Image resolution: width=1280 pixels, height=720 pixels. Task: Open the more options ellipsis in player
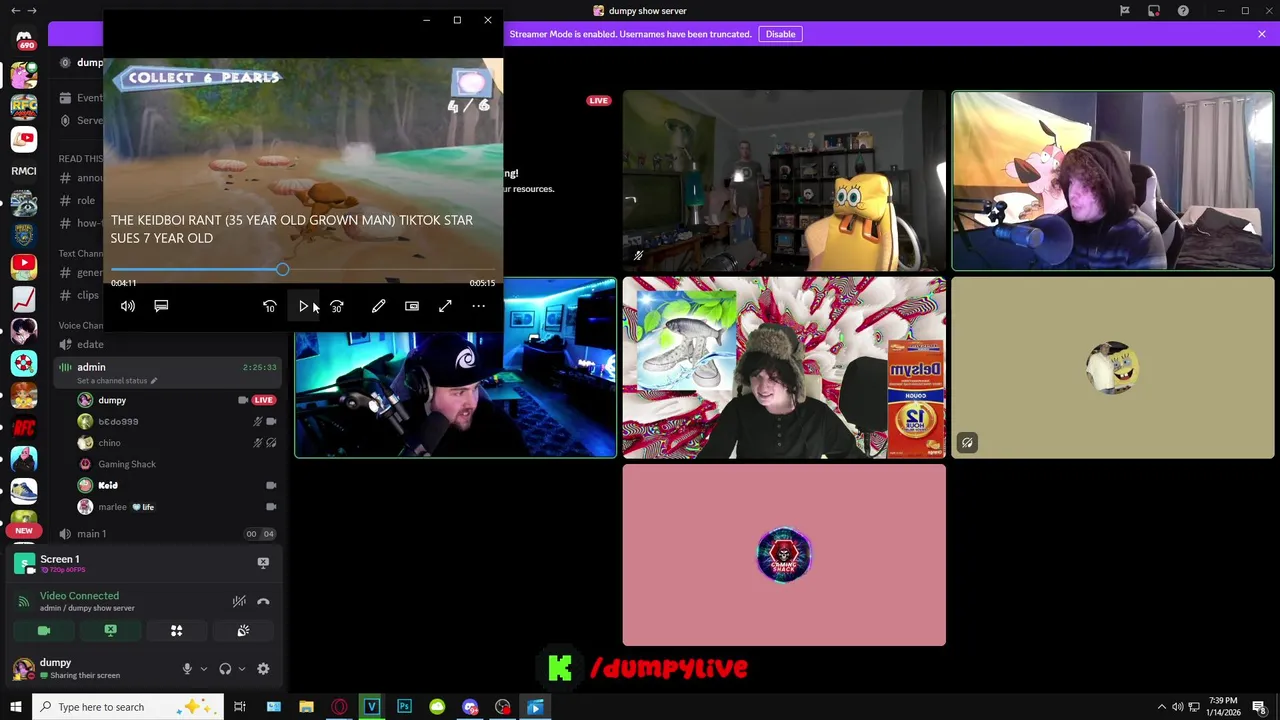tap(478, 306)
